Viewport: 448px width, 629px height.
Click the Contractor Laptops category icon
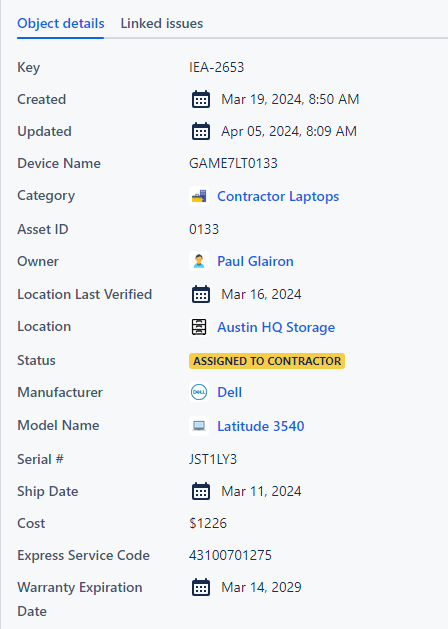coord(199,196)
